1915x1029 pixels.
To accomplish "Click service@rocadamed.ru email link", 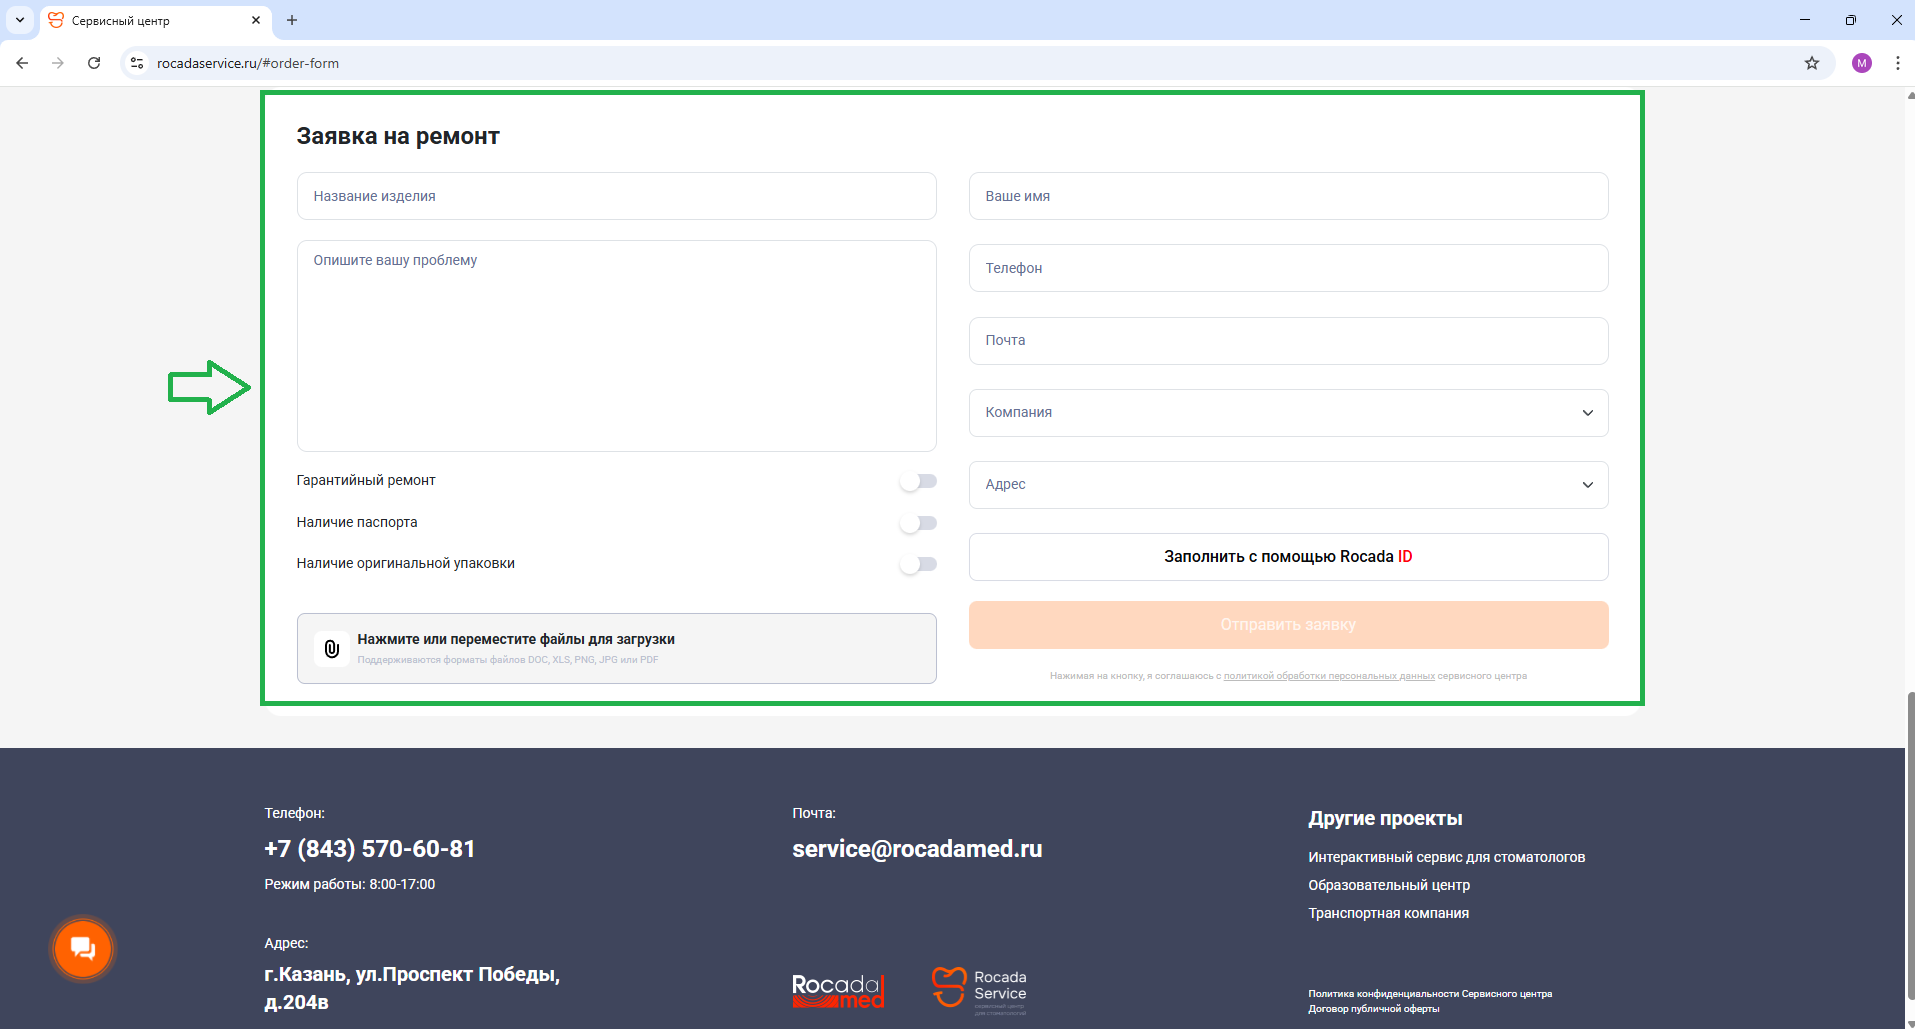I will (917, 849).
